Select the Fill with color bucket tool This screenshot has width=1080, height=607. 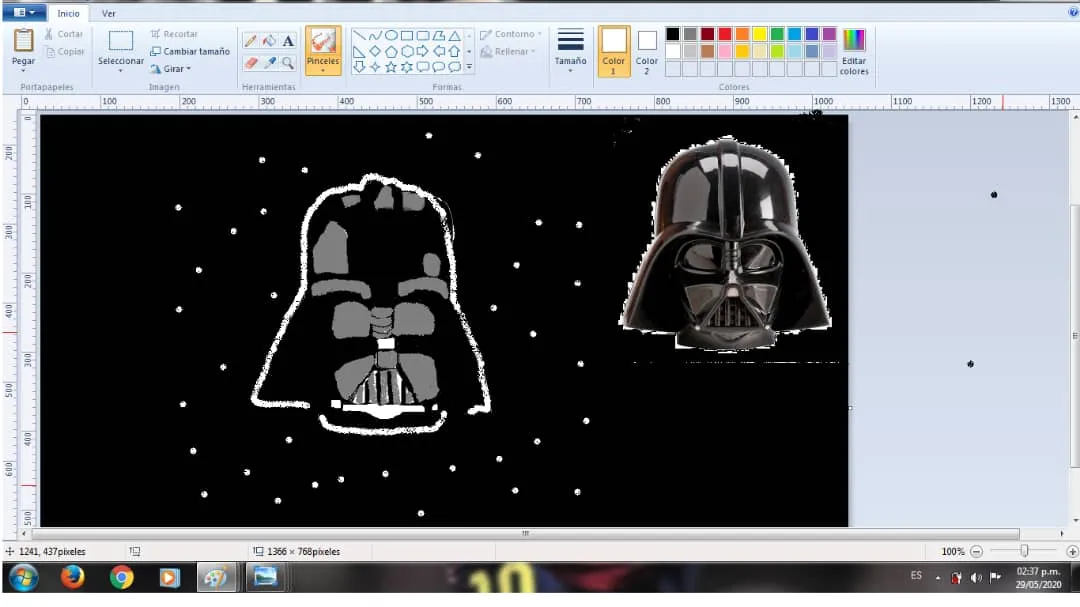[269, 41]
